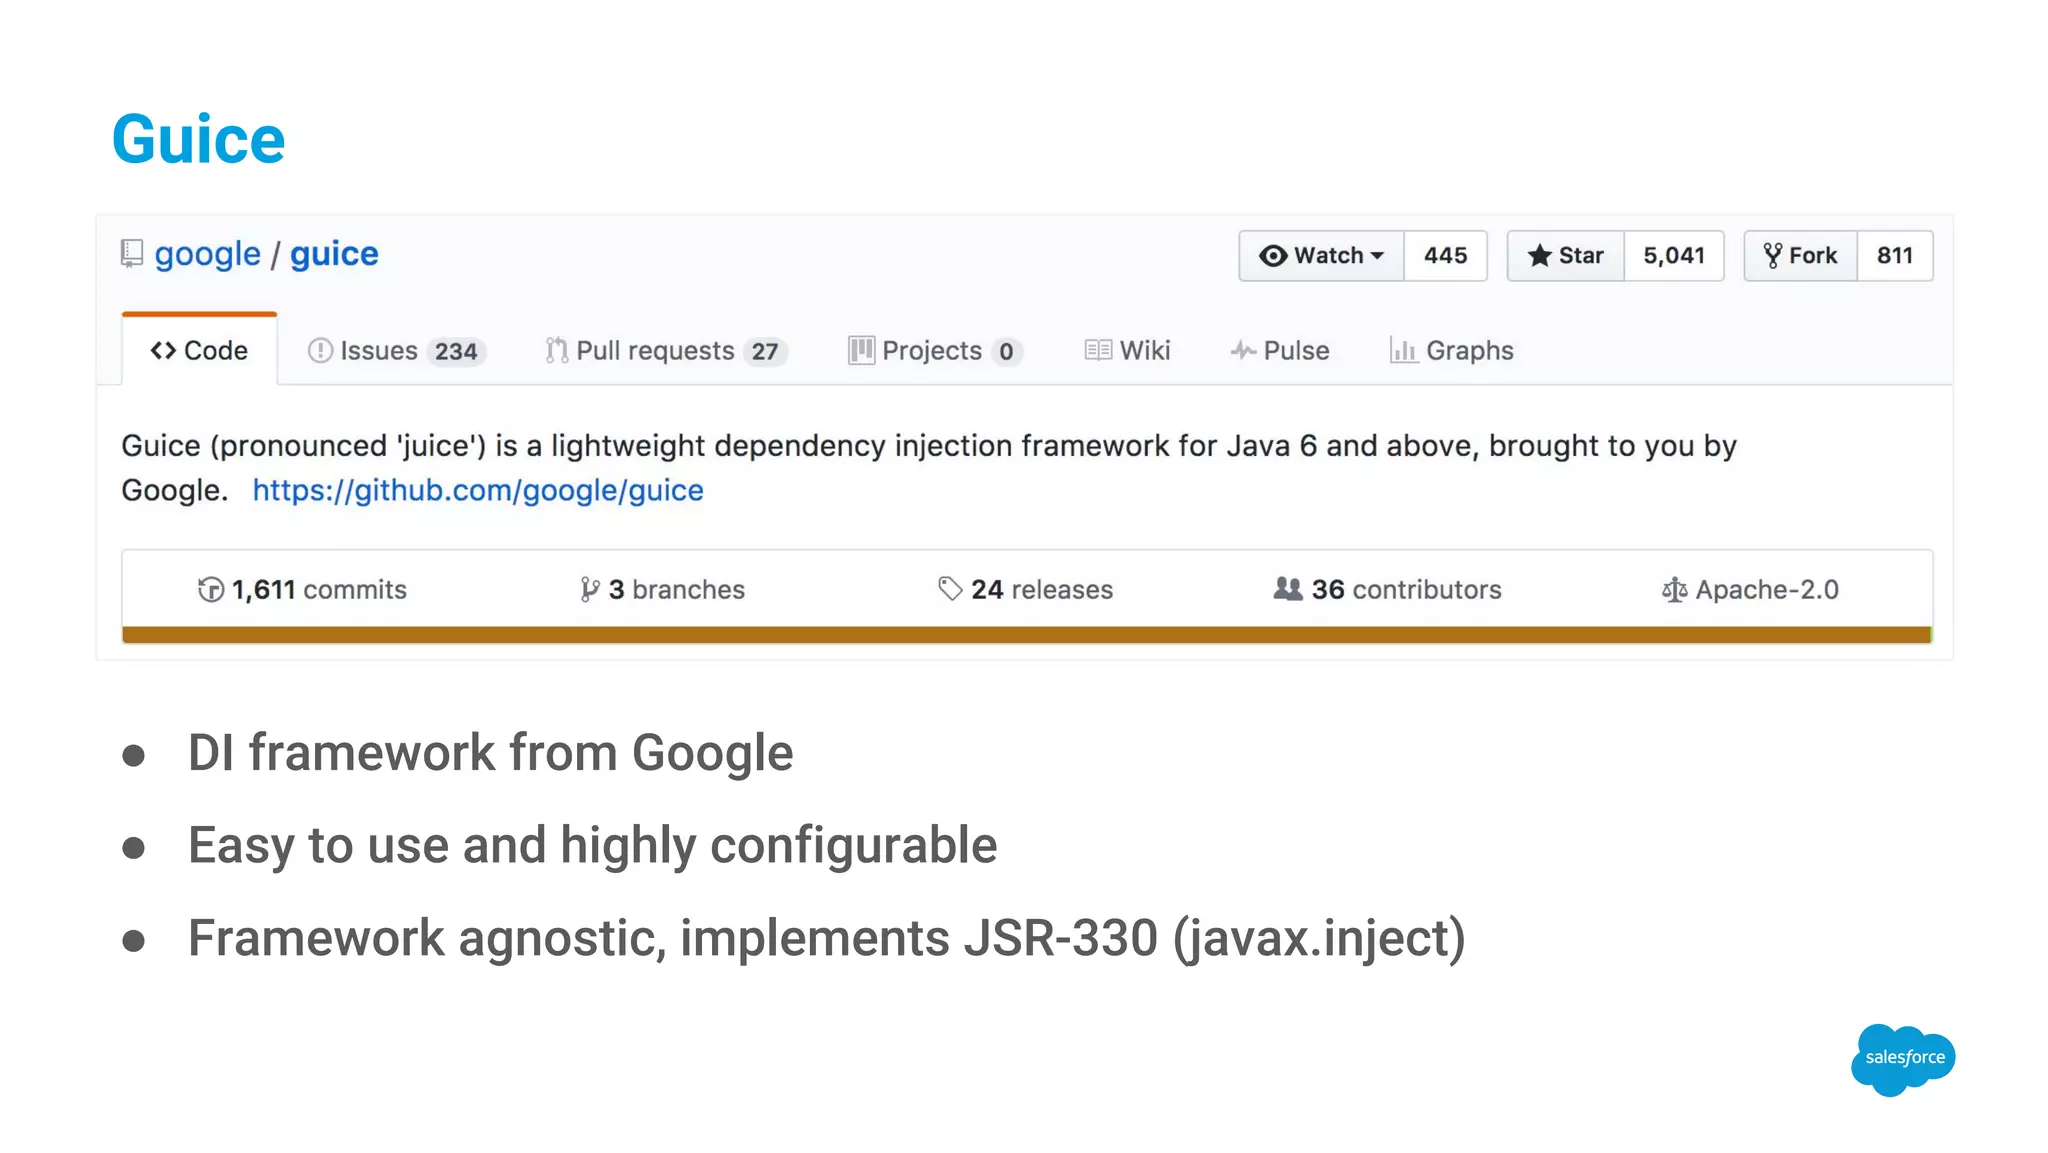The height and width of the screenshot is (1153, 2048).
Task: Click the contributors people icon
Action: coord(1287,589)
